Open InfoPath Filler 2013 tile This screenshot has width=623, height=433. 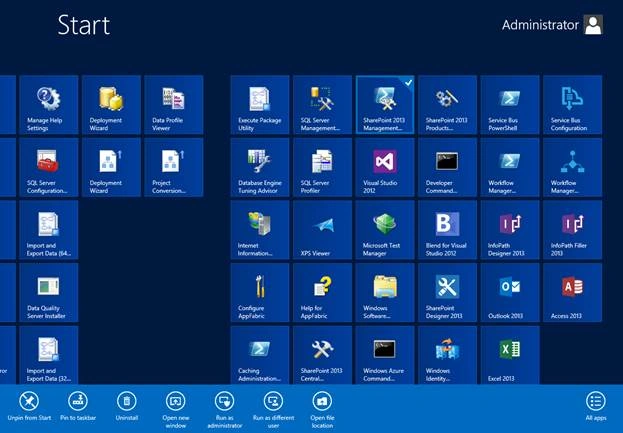(x=573, y=230)
